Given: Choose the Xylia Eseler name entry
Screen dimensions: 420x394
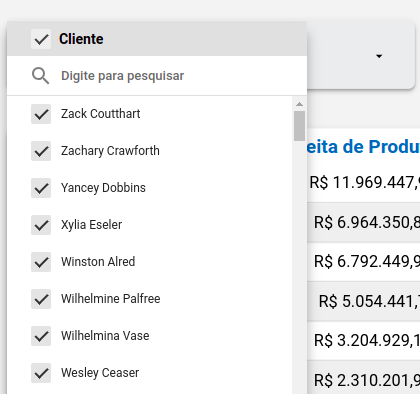Looking at the screenshot, I should pos(91,225).
